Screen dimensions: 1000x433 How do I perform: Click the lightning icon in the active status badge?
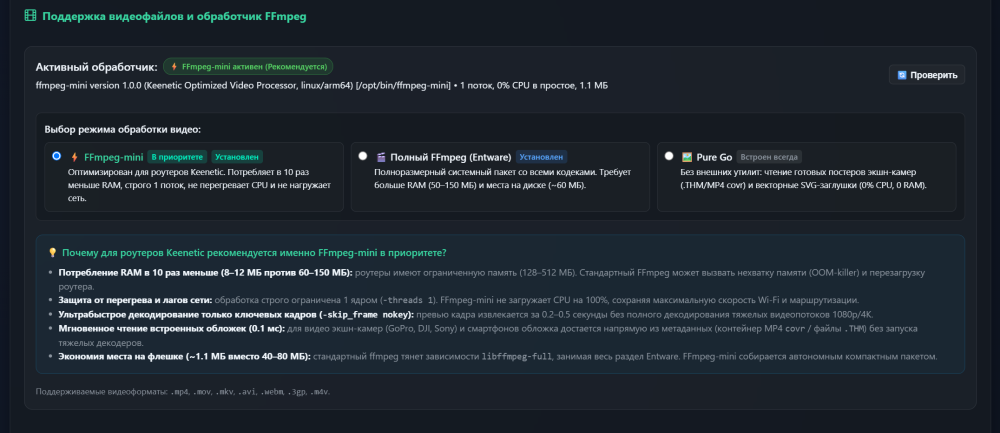[173, 66]
